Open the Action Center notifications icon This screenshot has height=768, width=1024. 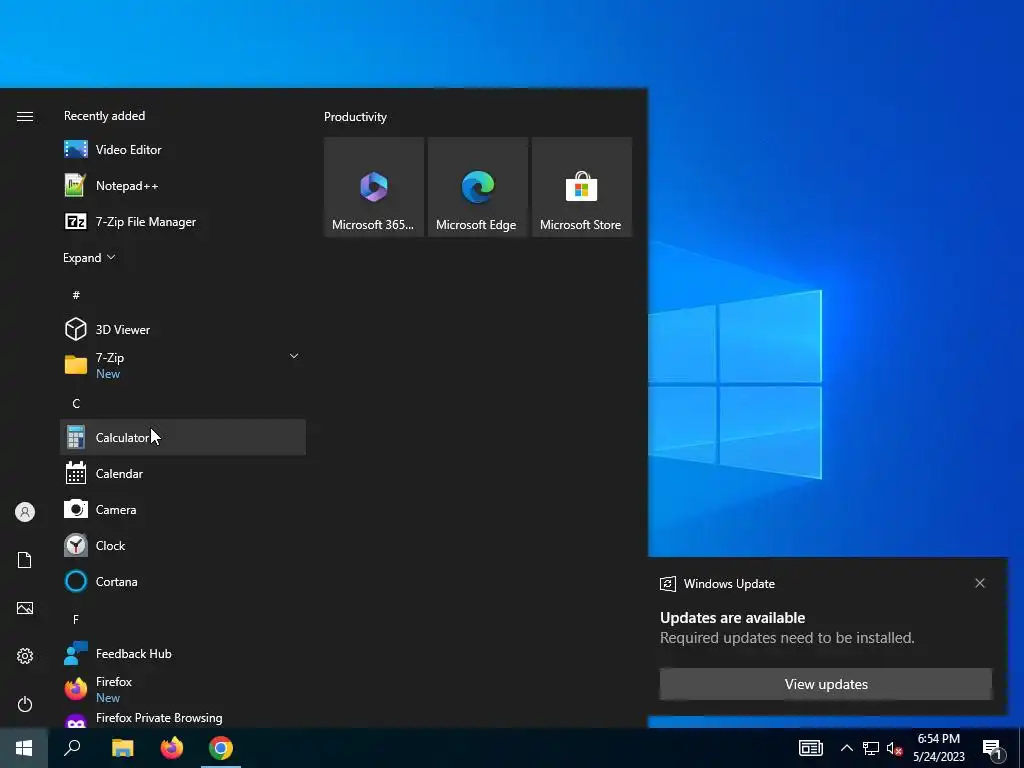(993, 748)
